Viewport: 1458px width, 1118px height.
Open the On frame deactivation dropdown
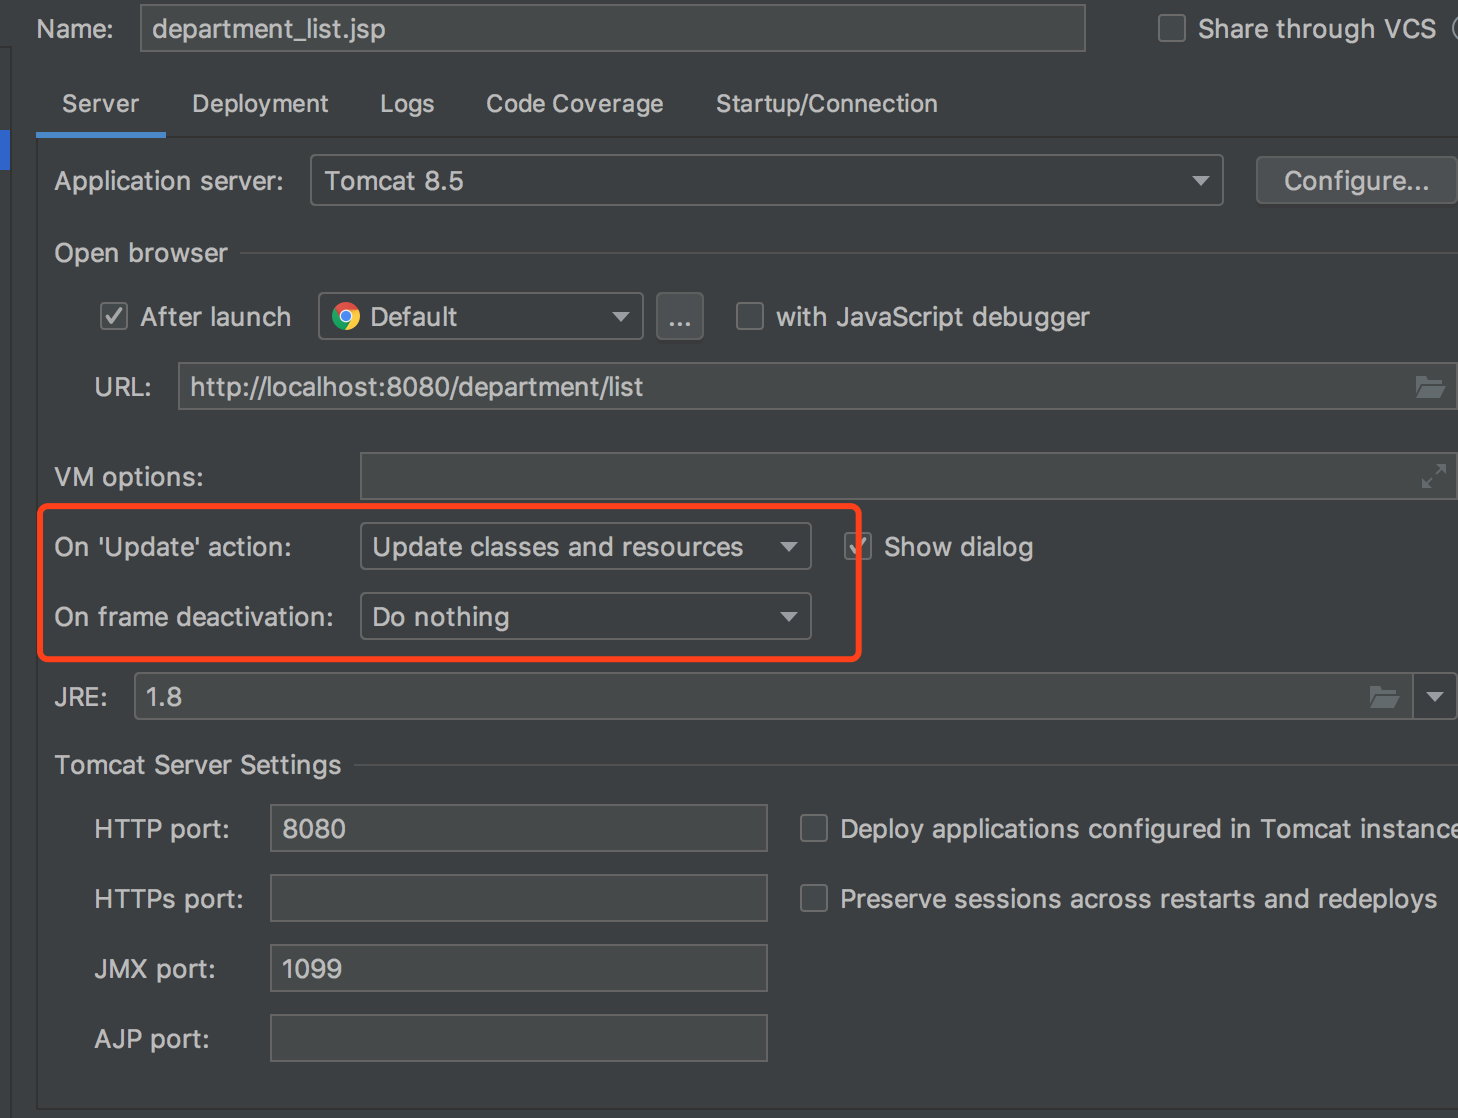[x=586, y=617]
